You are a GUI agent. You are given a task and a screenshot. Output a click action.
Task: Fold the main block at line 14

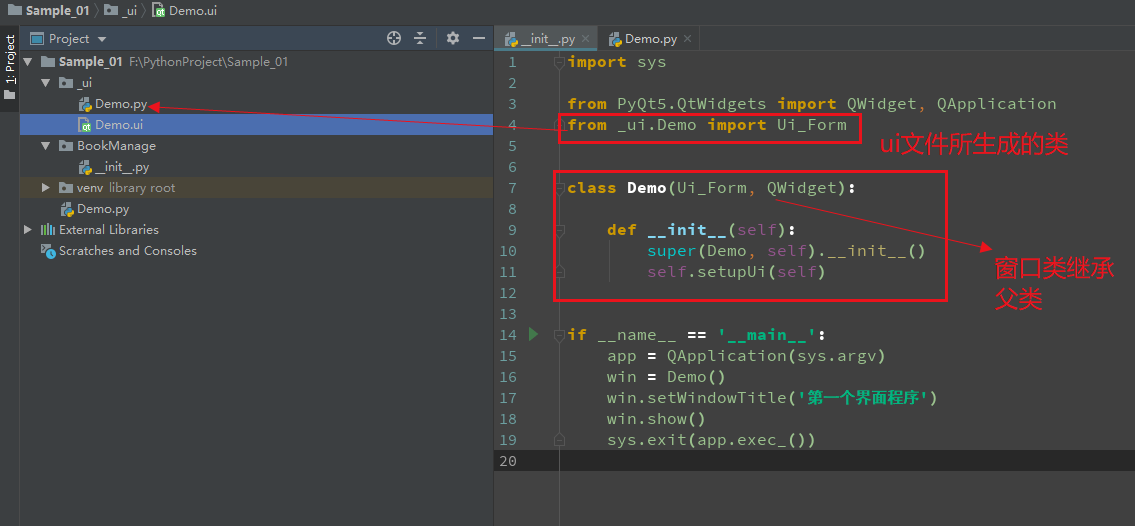pos(559,335)
